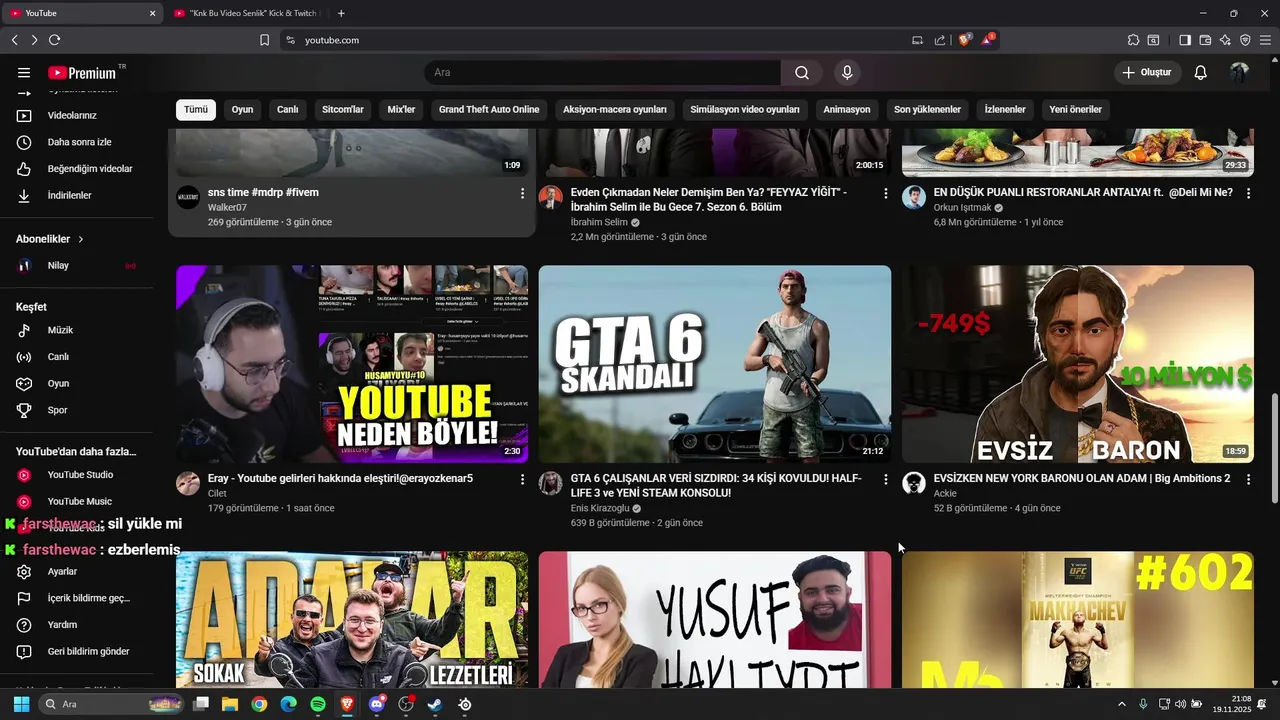Image resolution: width=1280 pixels, height=720 pixels.
Task: Click the Brave Shields lion icon
Action: click(x=965, y=40)
